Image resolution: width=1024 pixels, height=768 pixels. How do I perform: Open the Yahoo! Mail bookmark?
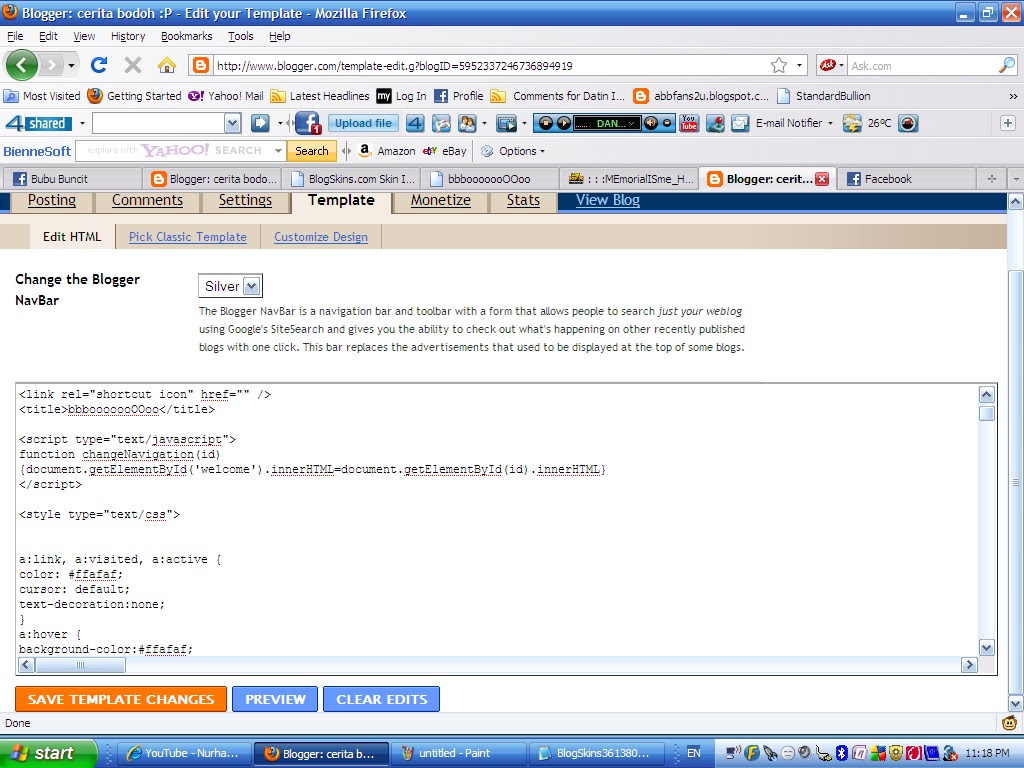pos(225,96)
